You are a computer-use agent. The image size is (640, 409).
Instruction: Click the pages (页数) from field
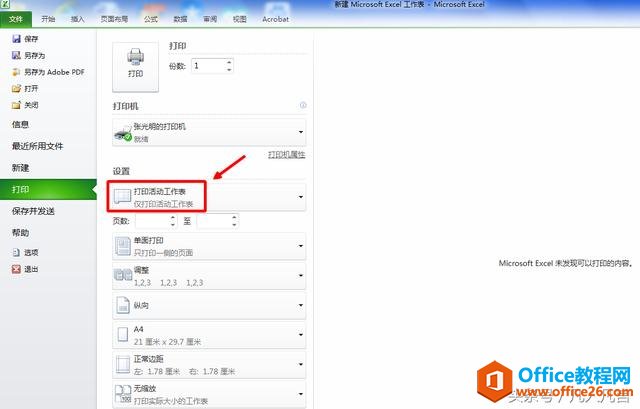coord(152,221)
